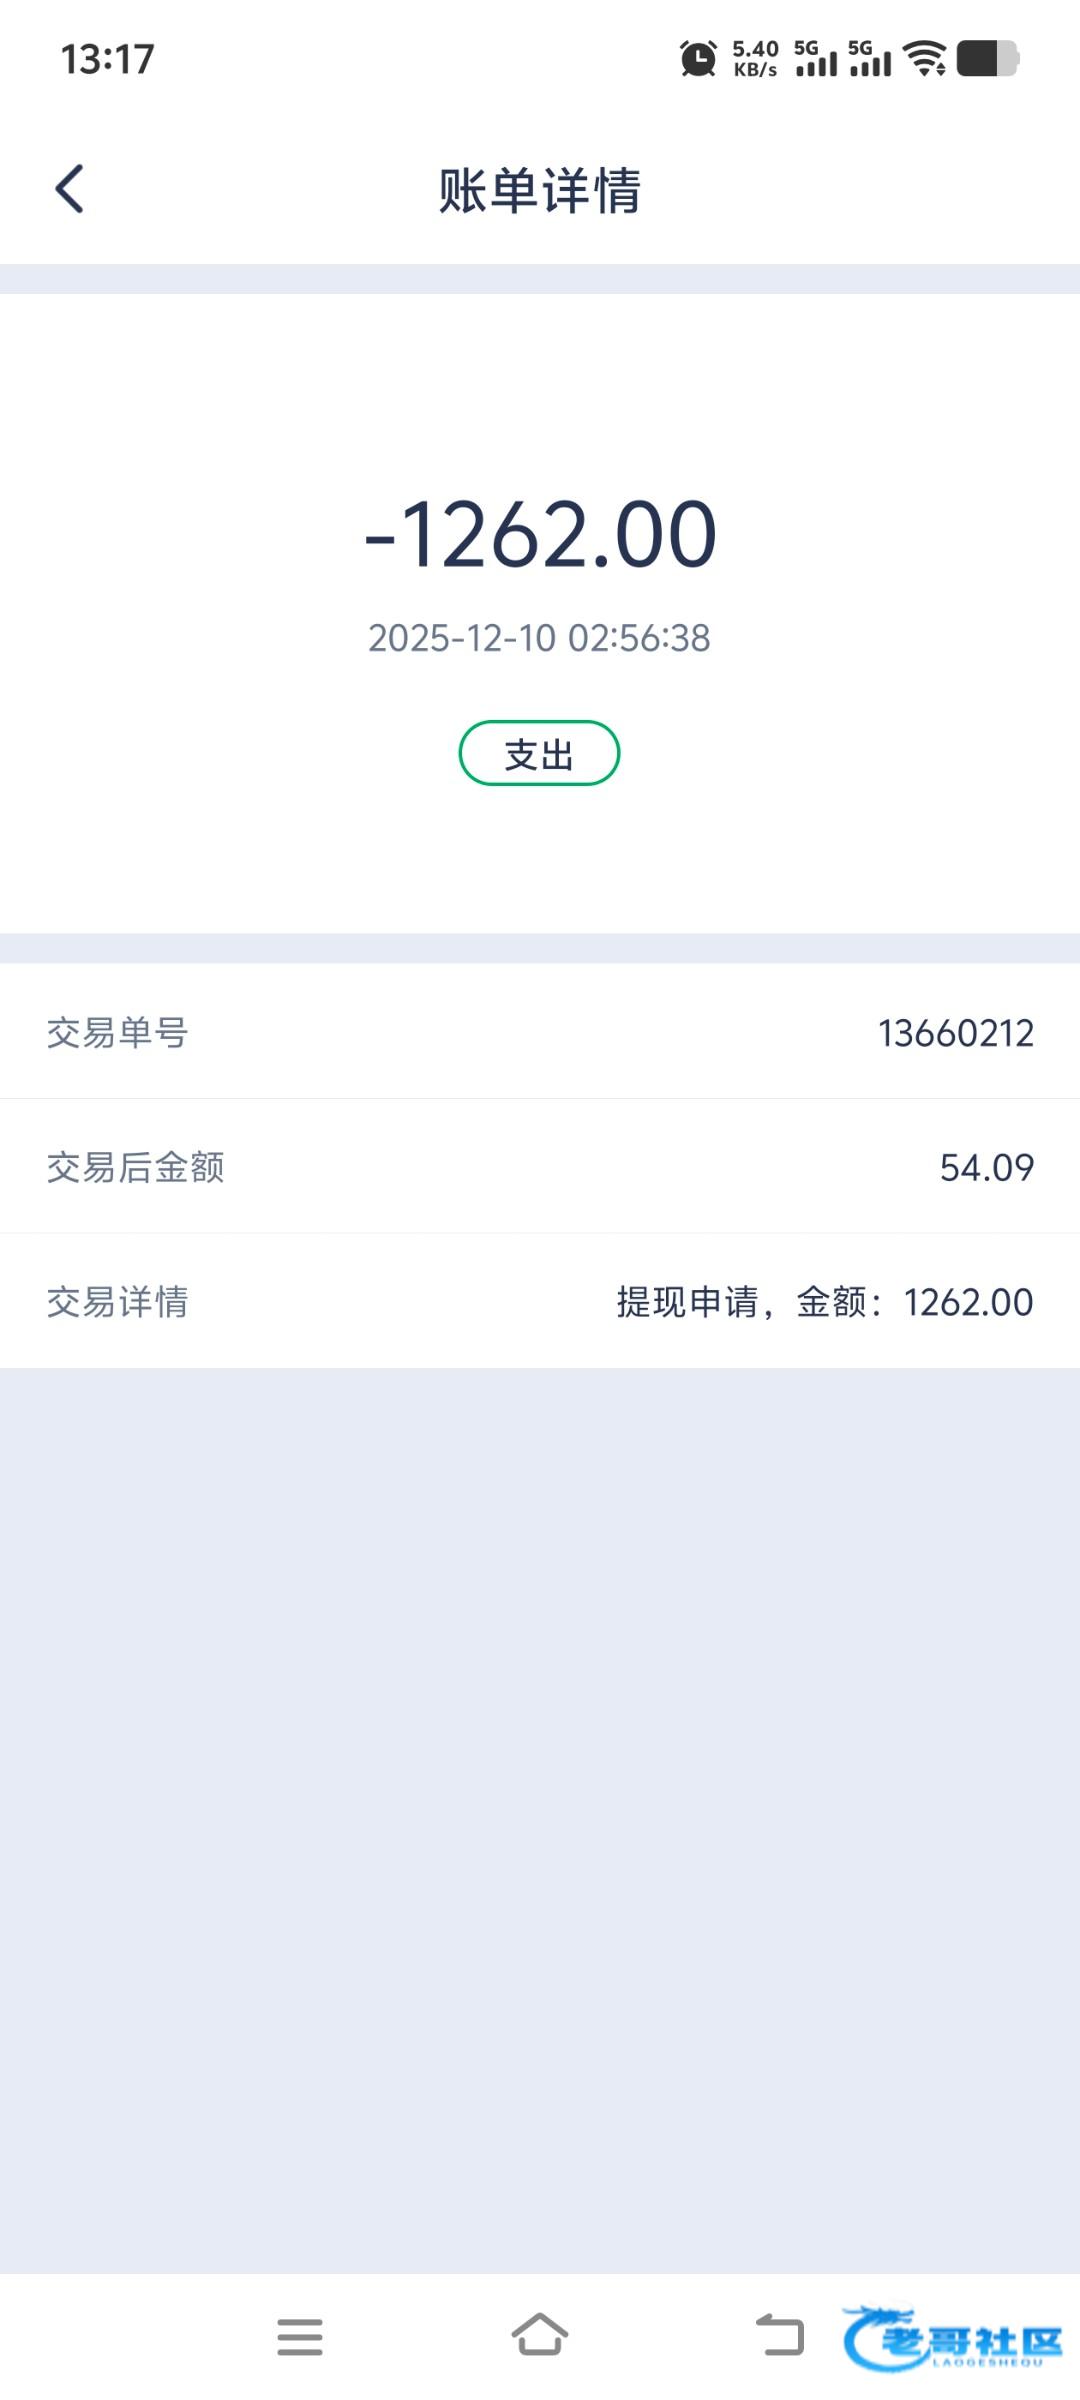The height and width of the screenshot is (2400, 1080).
Task: Tap the 54.09 balance value
Action: [x=986, y=1167]
